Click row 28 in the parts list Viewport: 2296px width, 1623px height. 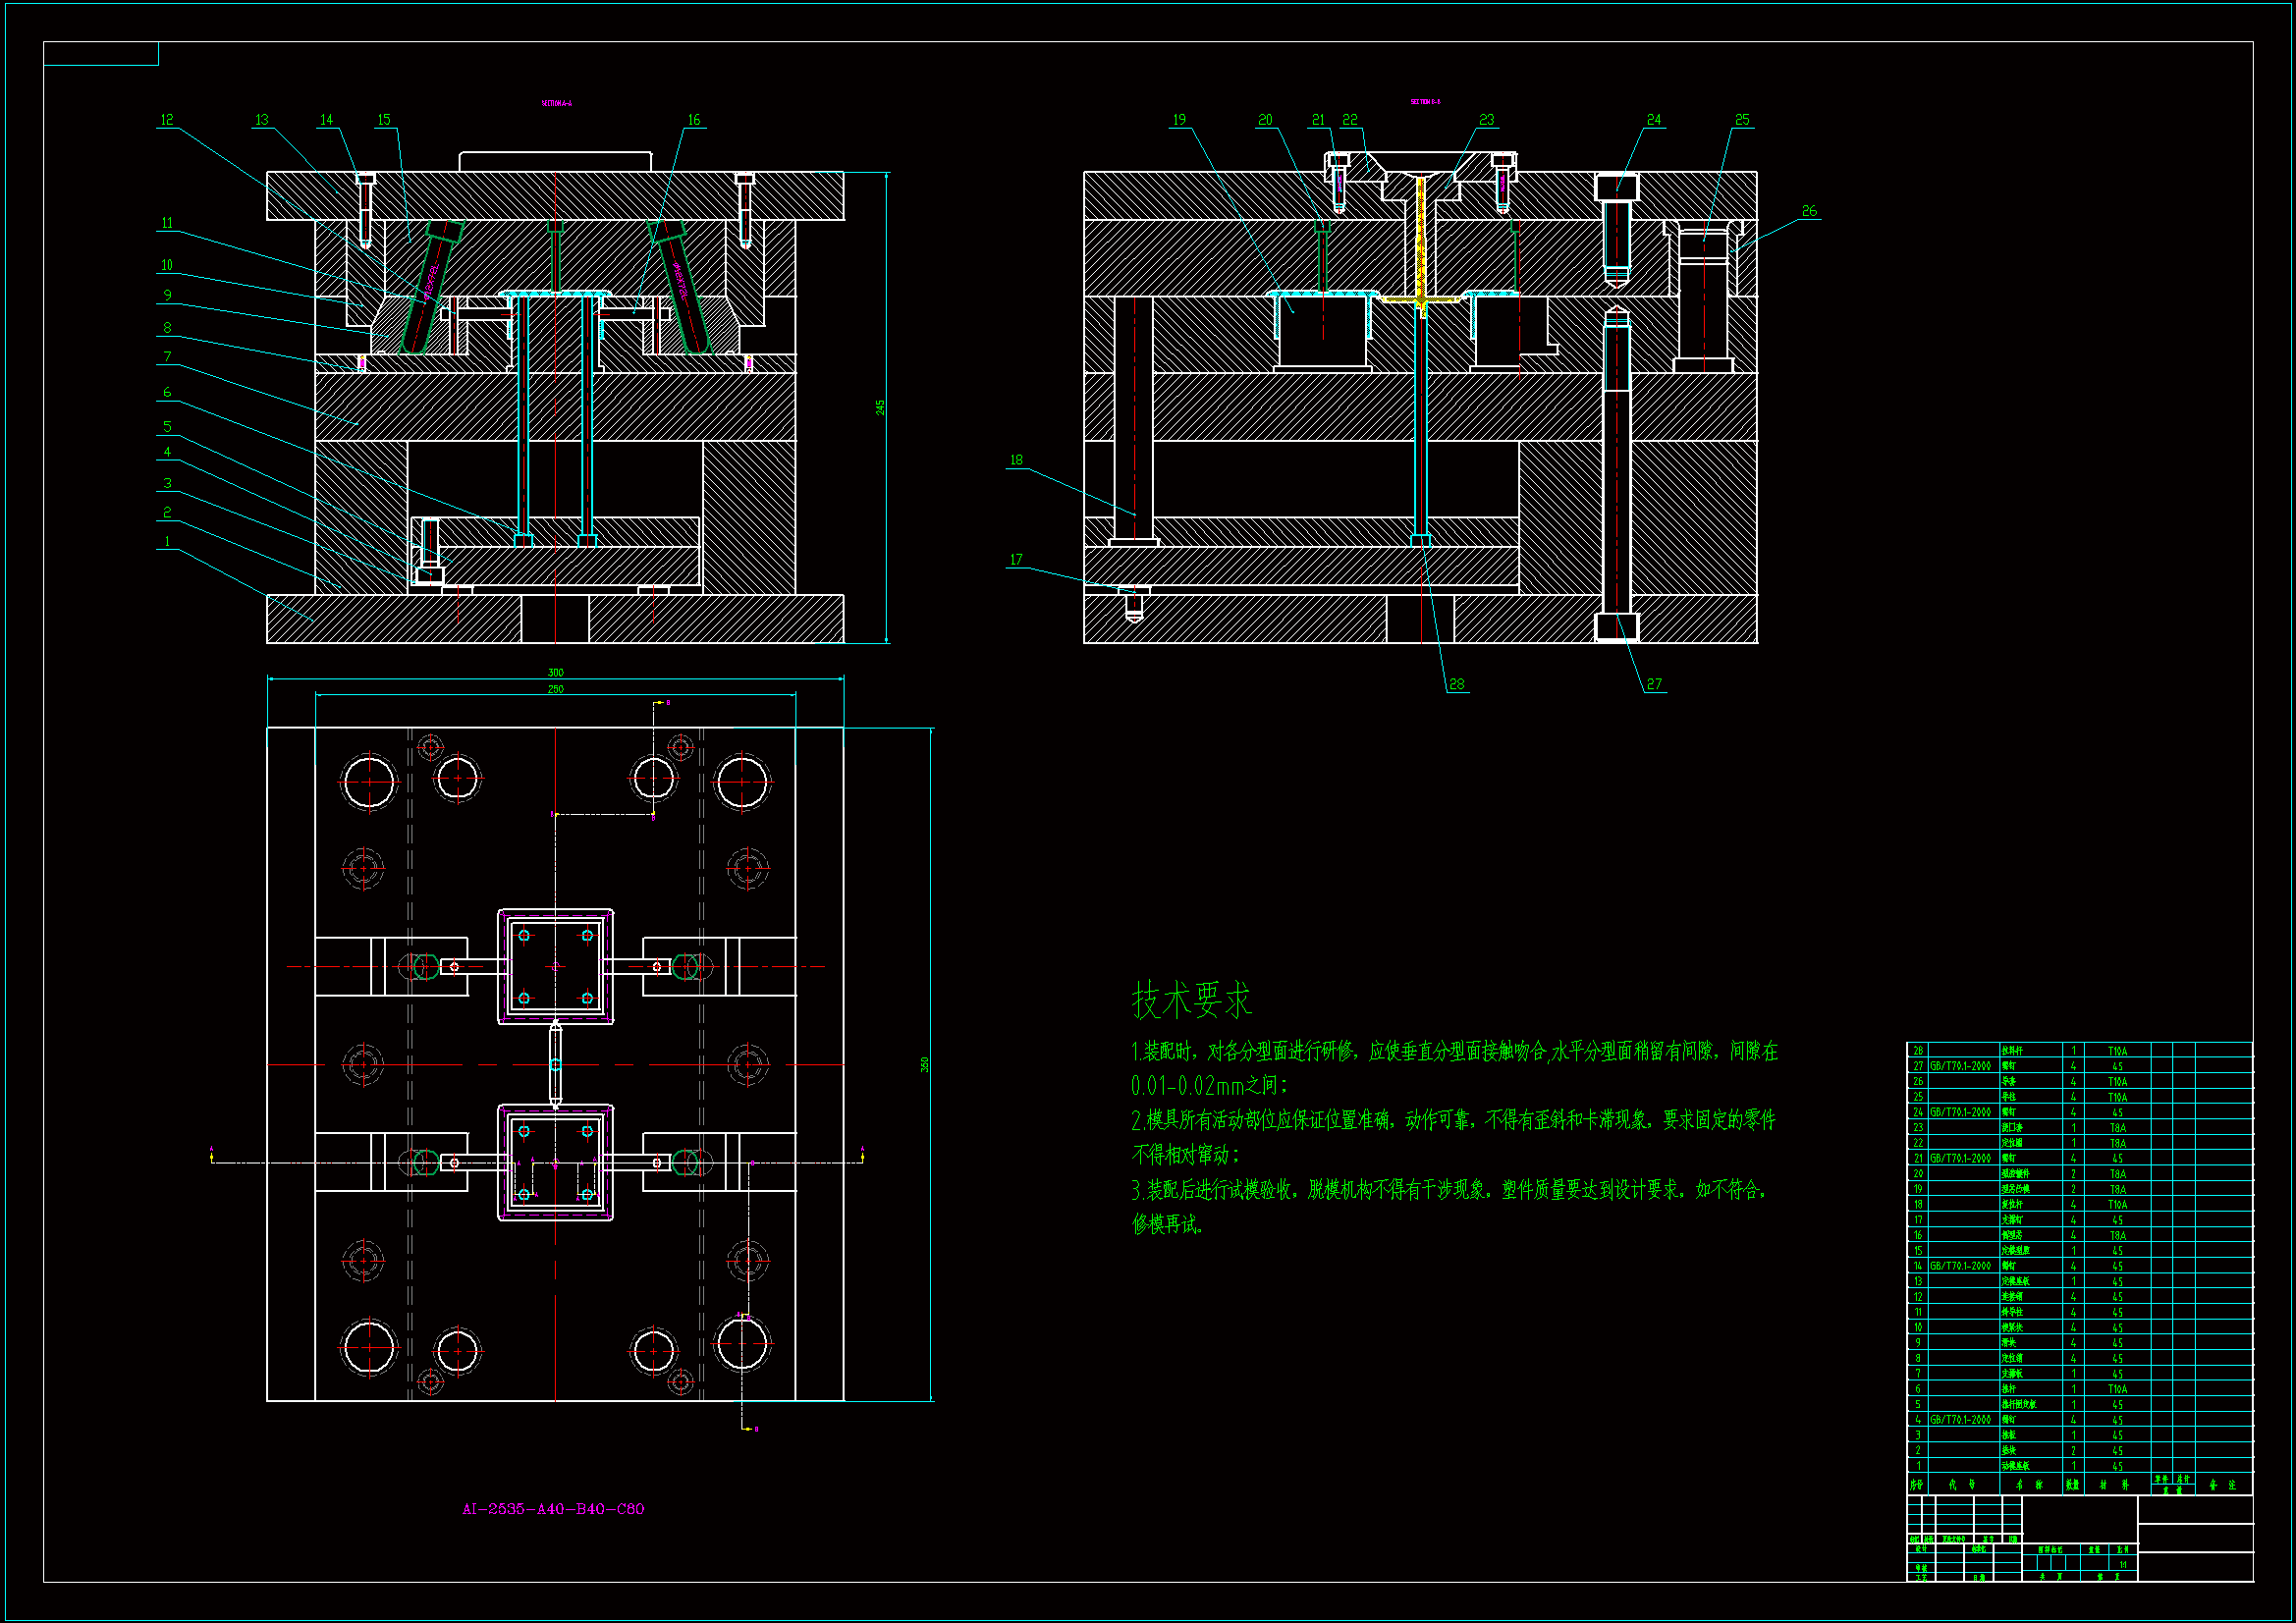click(1918, 1051)
